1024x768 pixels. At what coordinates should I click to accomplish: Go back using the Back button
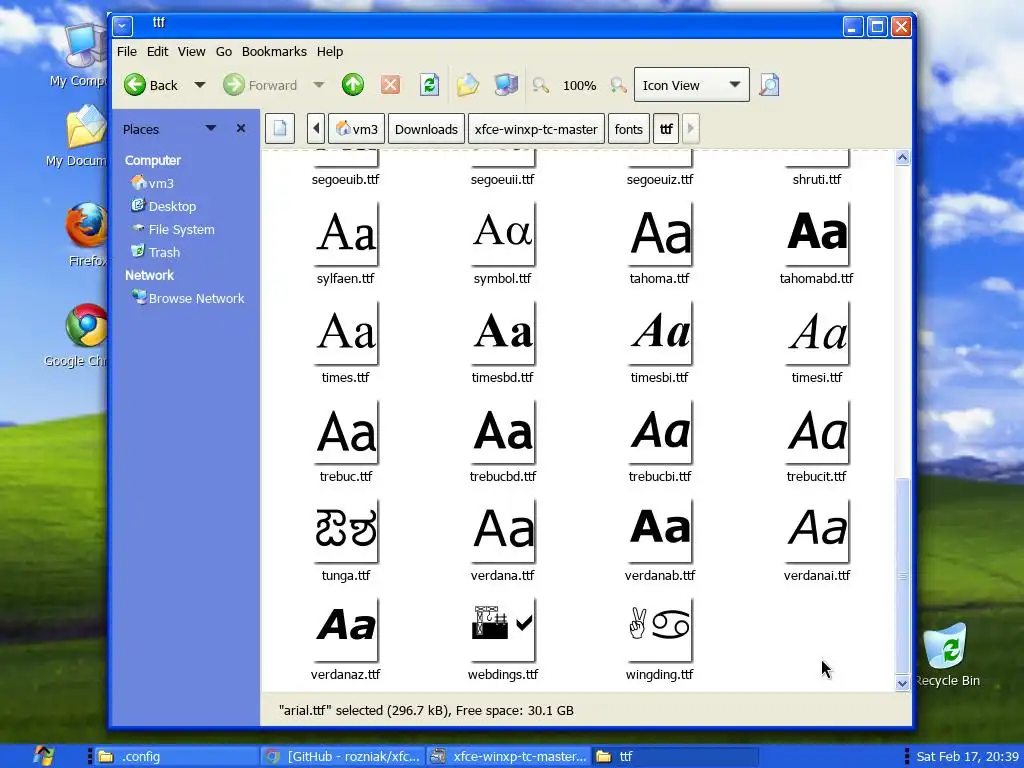152,85
